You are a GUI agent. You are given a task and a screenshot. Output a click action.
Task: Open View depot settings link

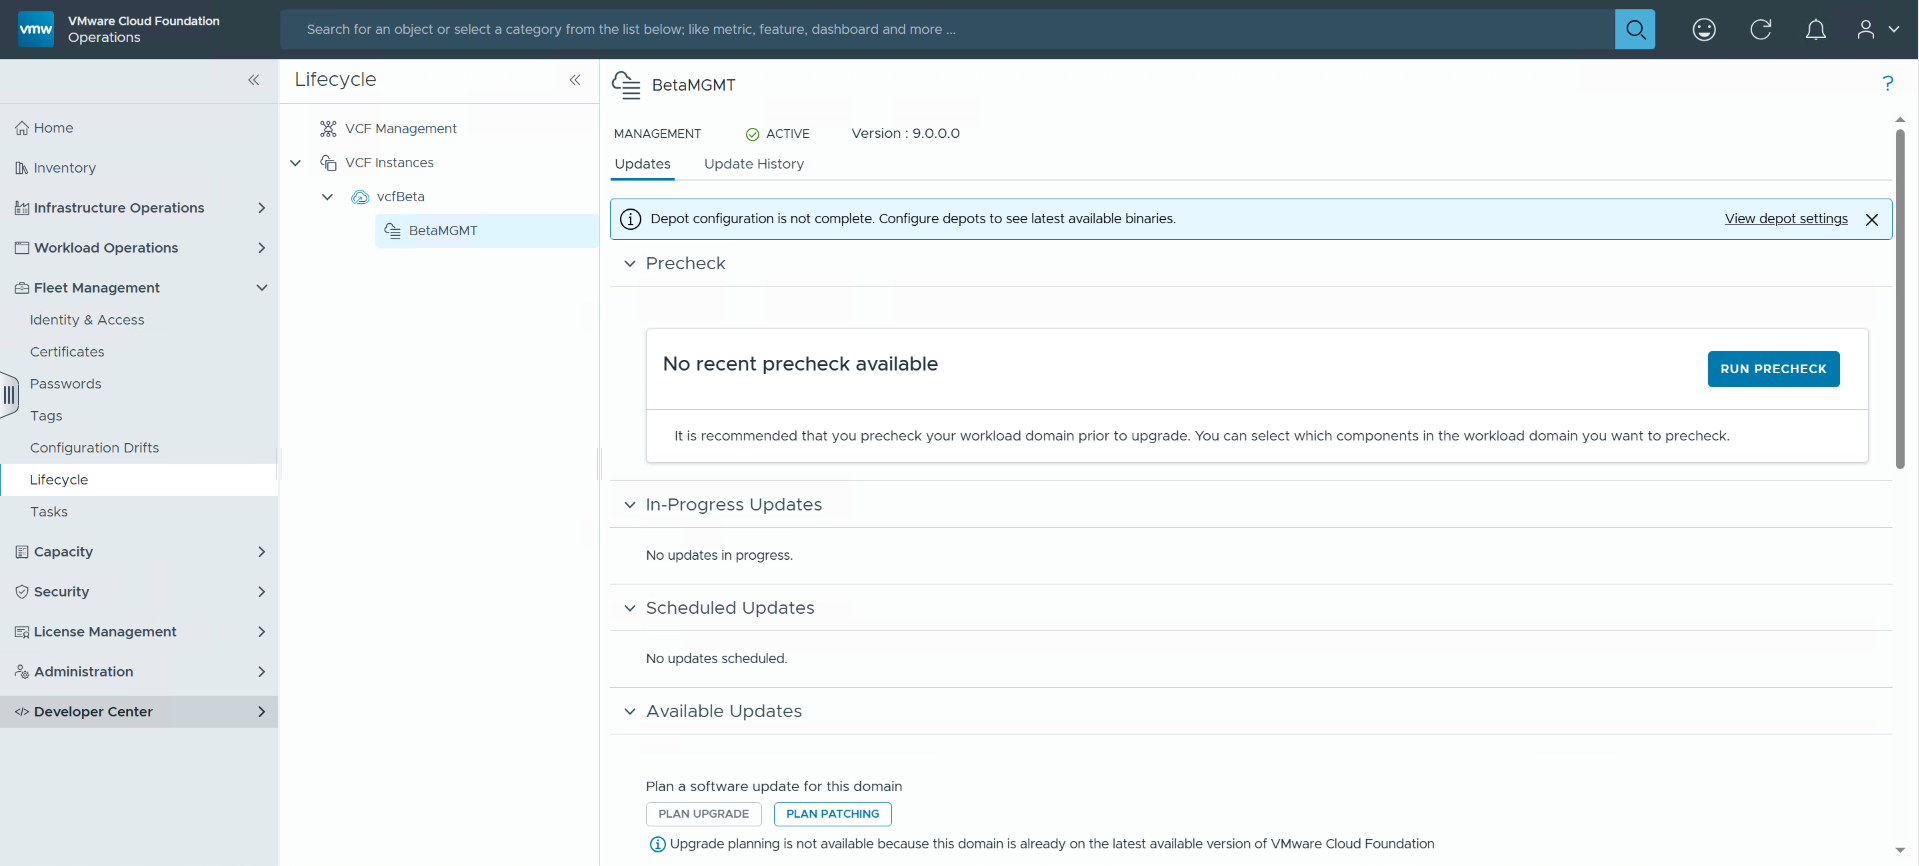(x=1786, y=219)
